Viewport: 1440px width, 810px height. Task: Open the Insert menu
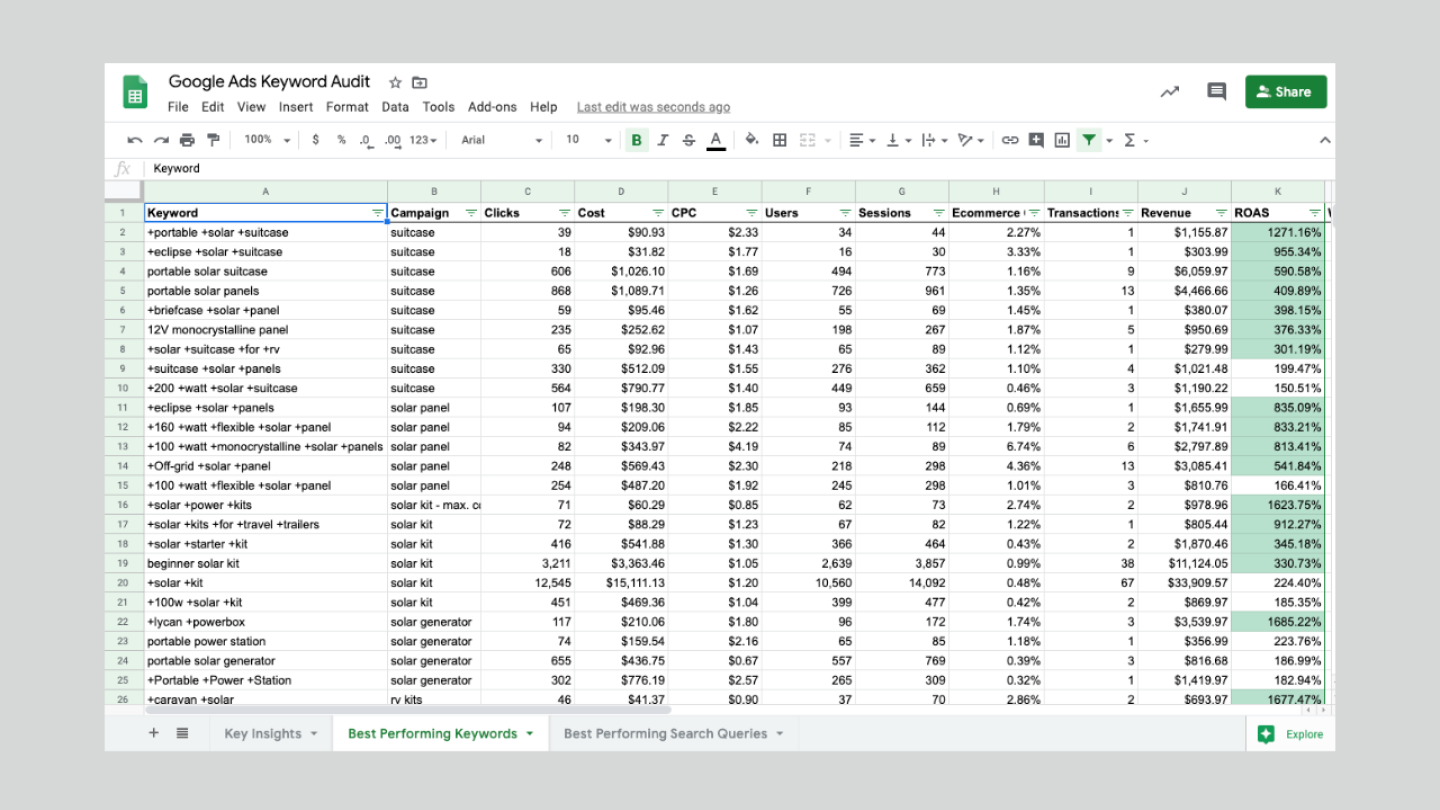tap(296, 107)
